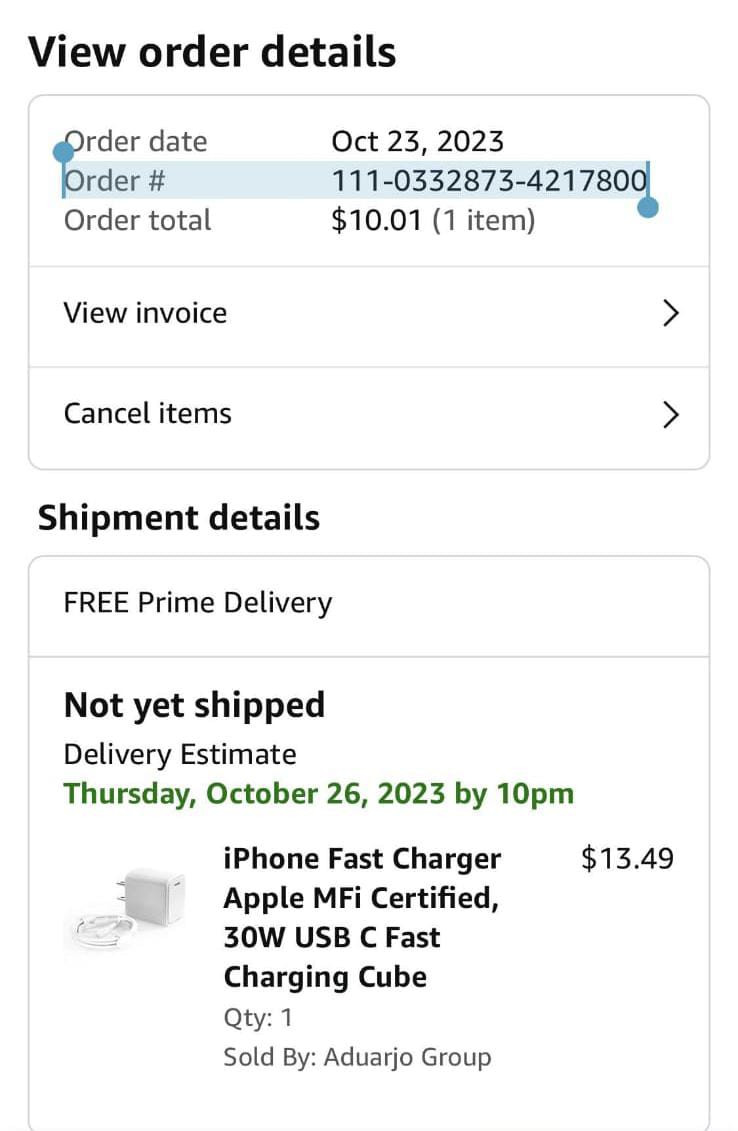Expand the View invoice chevron arrow
This screenshot has height=1131, width=738.
tap(671, 314)
